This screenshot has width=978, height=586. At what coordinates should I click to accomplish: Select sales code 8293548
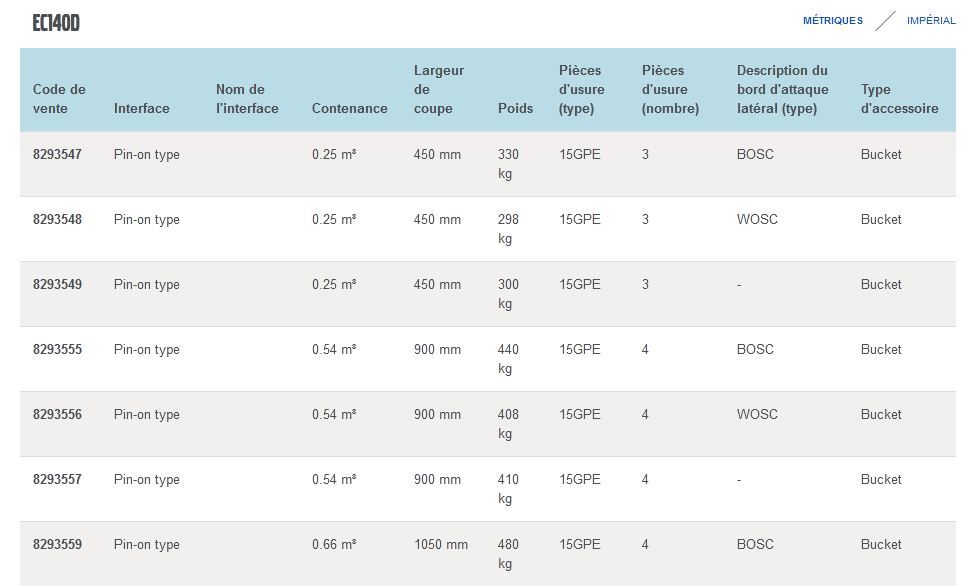(57, 220)
